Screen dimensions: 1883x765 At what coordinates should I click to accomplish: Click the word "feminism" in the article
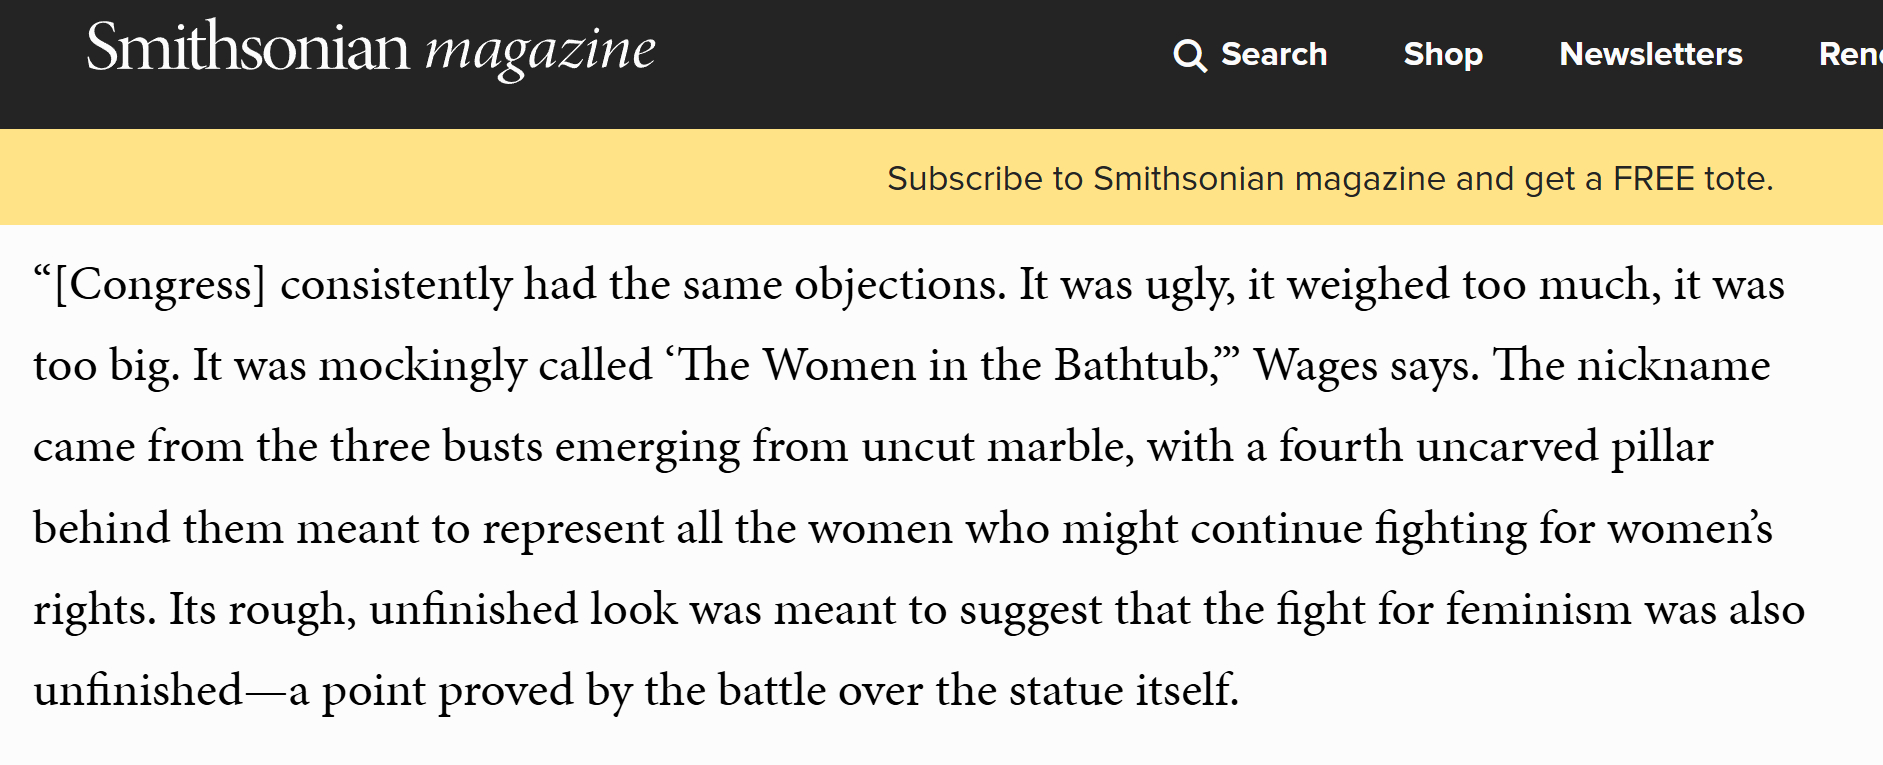[1538, 609]
